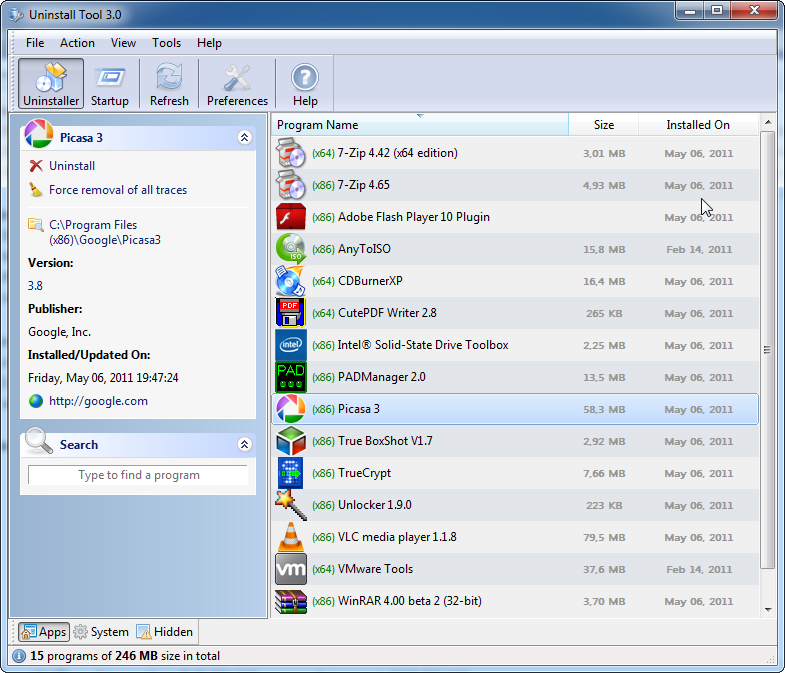Click the Uninstall link for Picasa 3

pyautogui.click(x=72, y=166)
